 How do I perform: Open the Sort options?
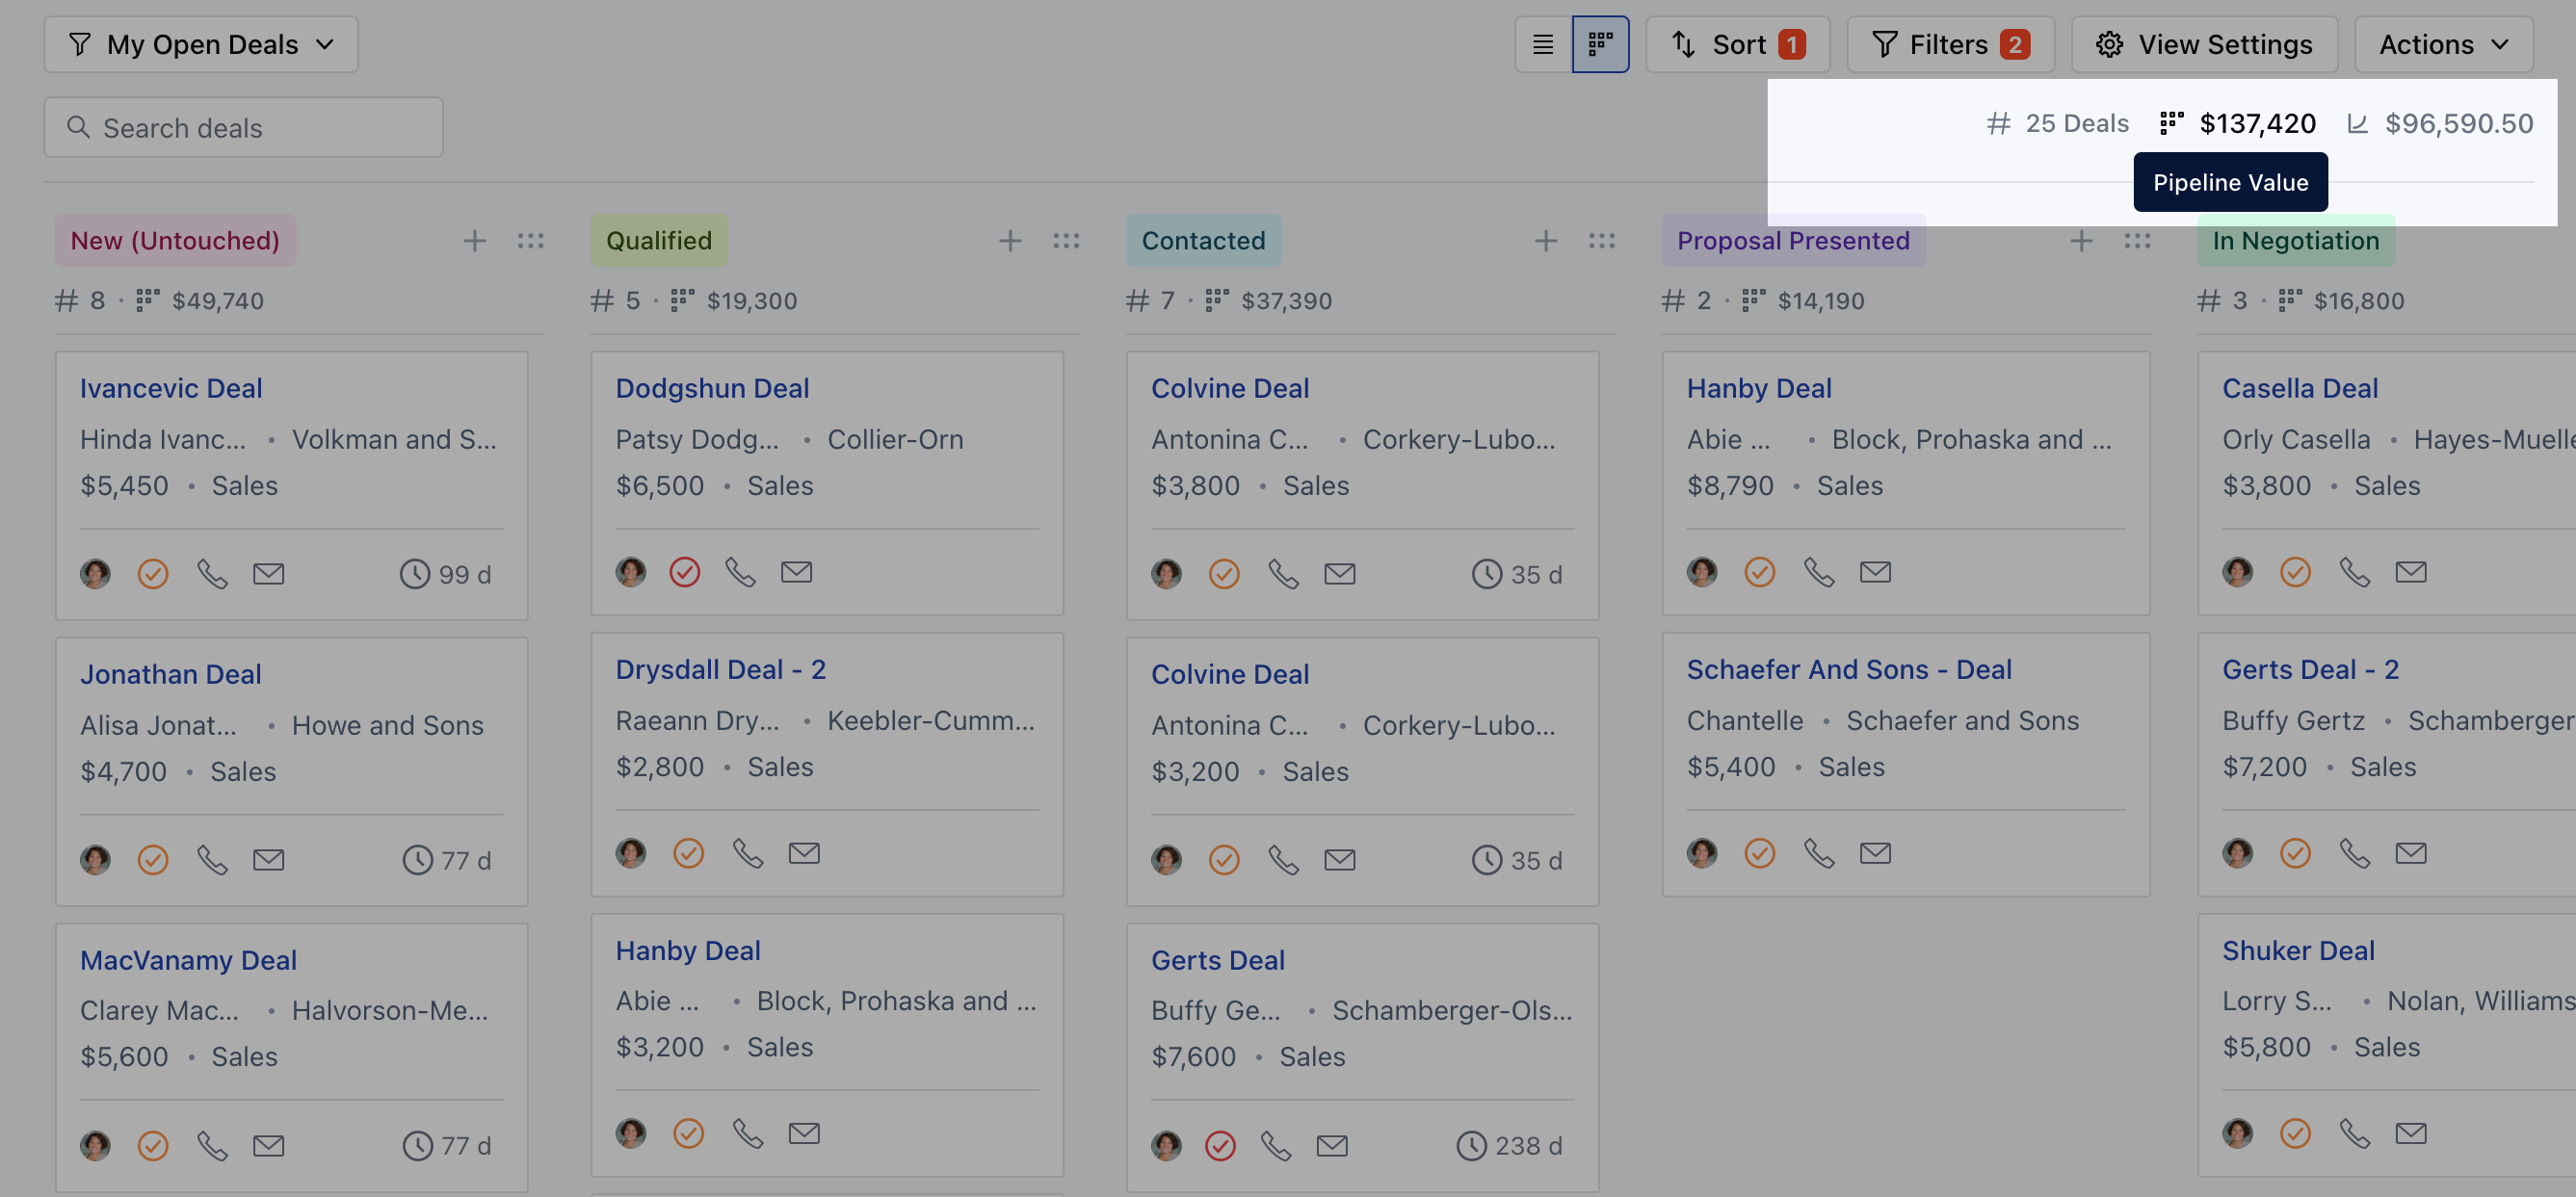(1738, 44)
